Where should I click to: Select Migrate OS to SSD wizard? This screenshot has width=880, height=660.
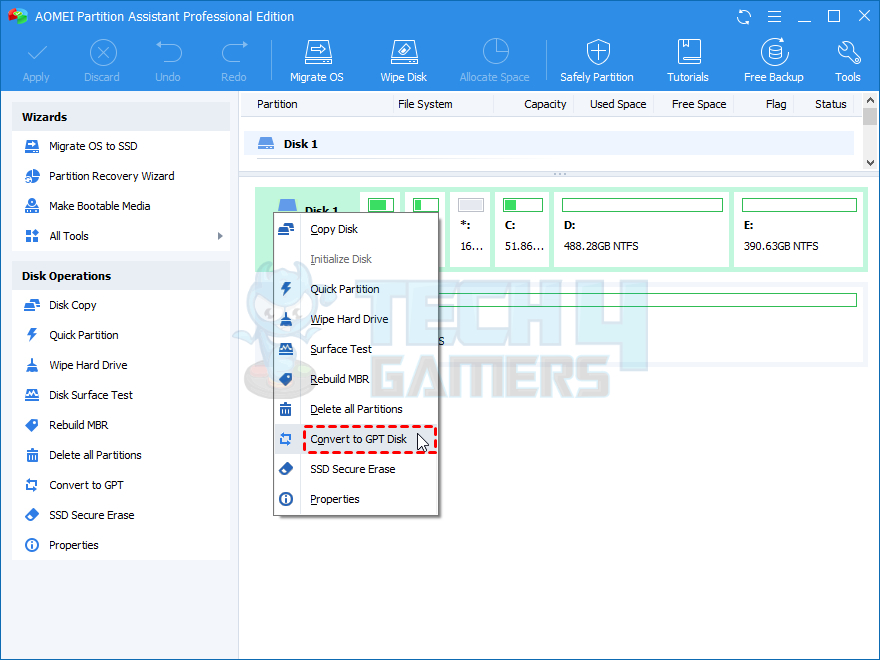click(121, 146)
